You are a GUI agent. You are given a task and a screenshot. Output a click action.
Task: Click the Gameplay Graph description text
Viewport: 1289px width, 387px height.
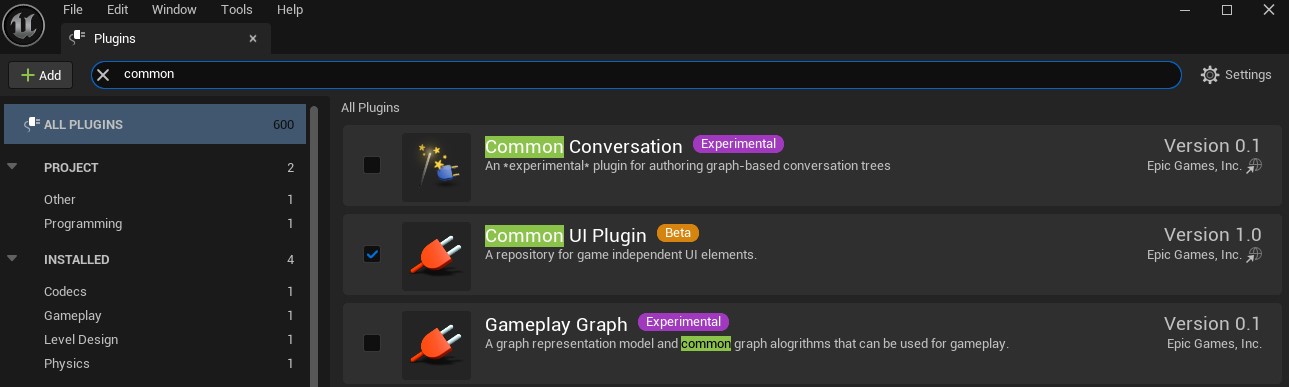[747, 344]
